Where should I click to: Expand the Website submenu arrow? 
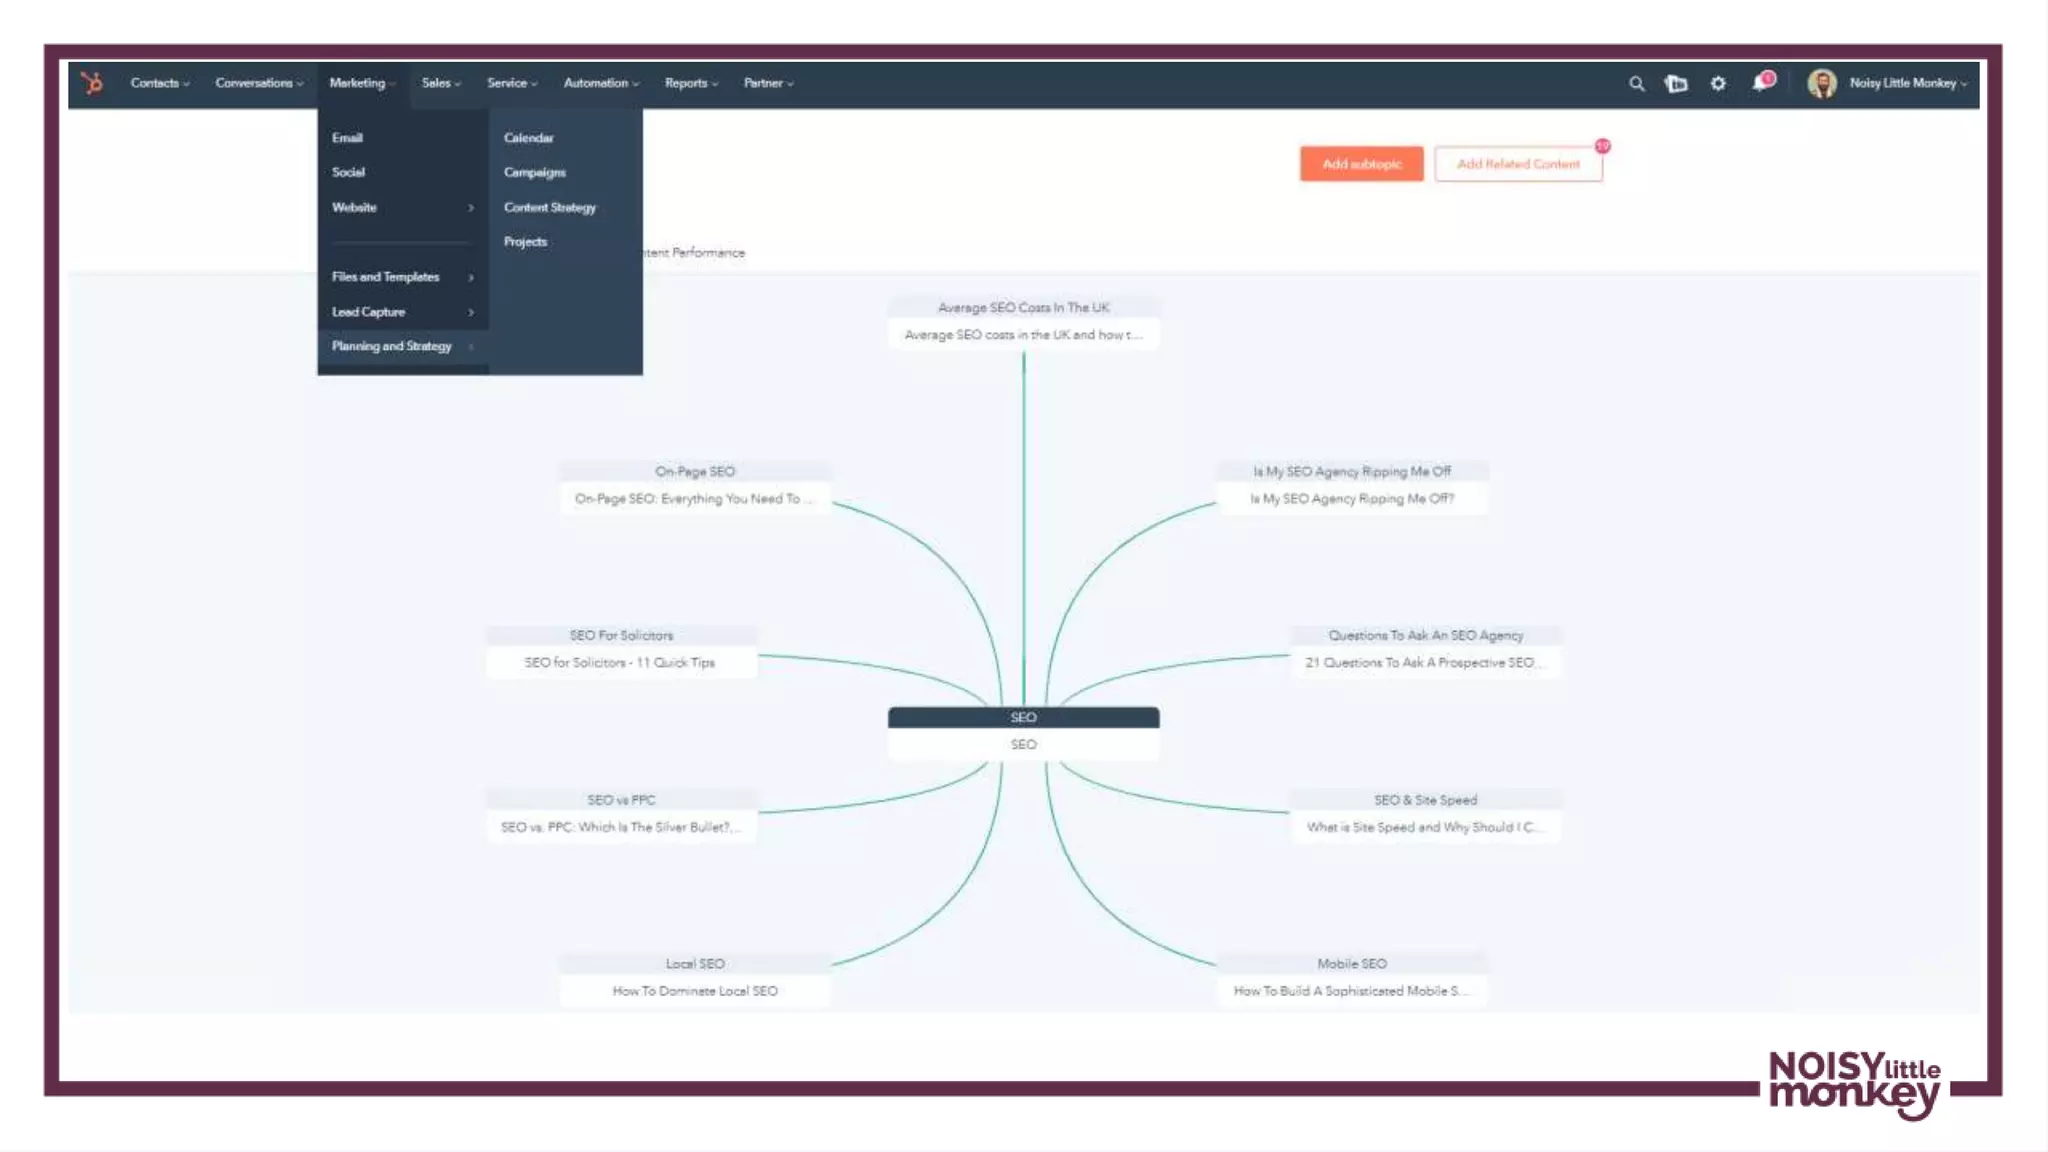[470, 208]
